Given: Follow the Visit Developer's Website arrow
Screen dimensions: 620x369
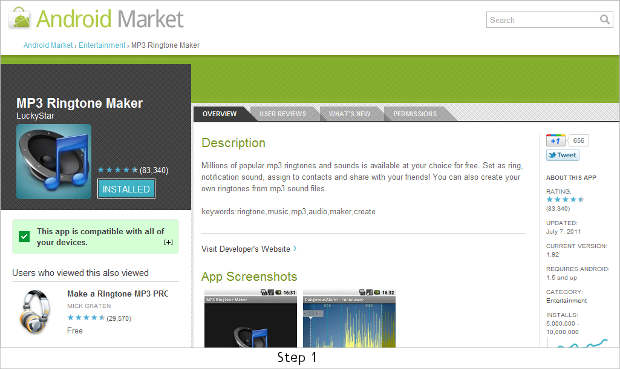Looking at the screenshot, I should (x=295, y=249).
